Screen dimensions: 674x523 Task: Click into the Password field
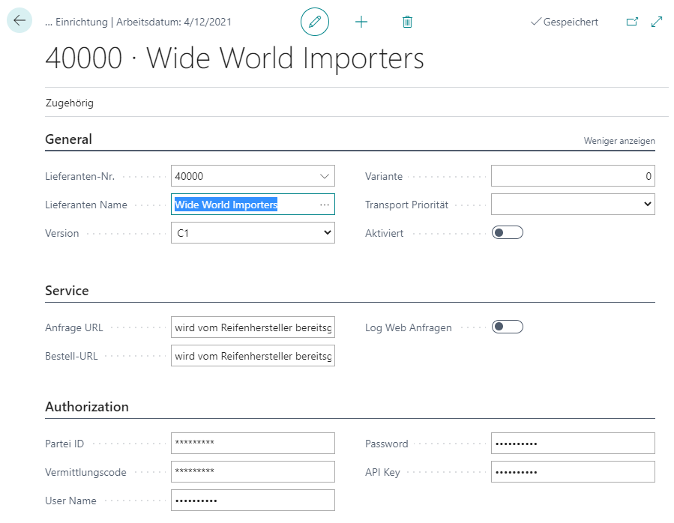click(573, 443)
